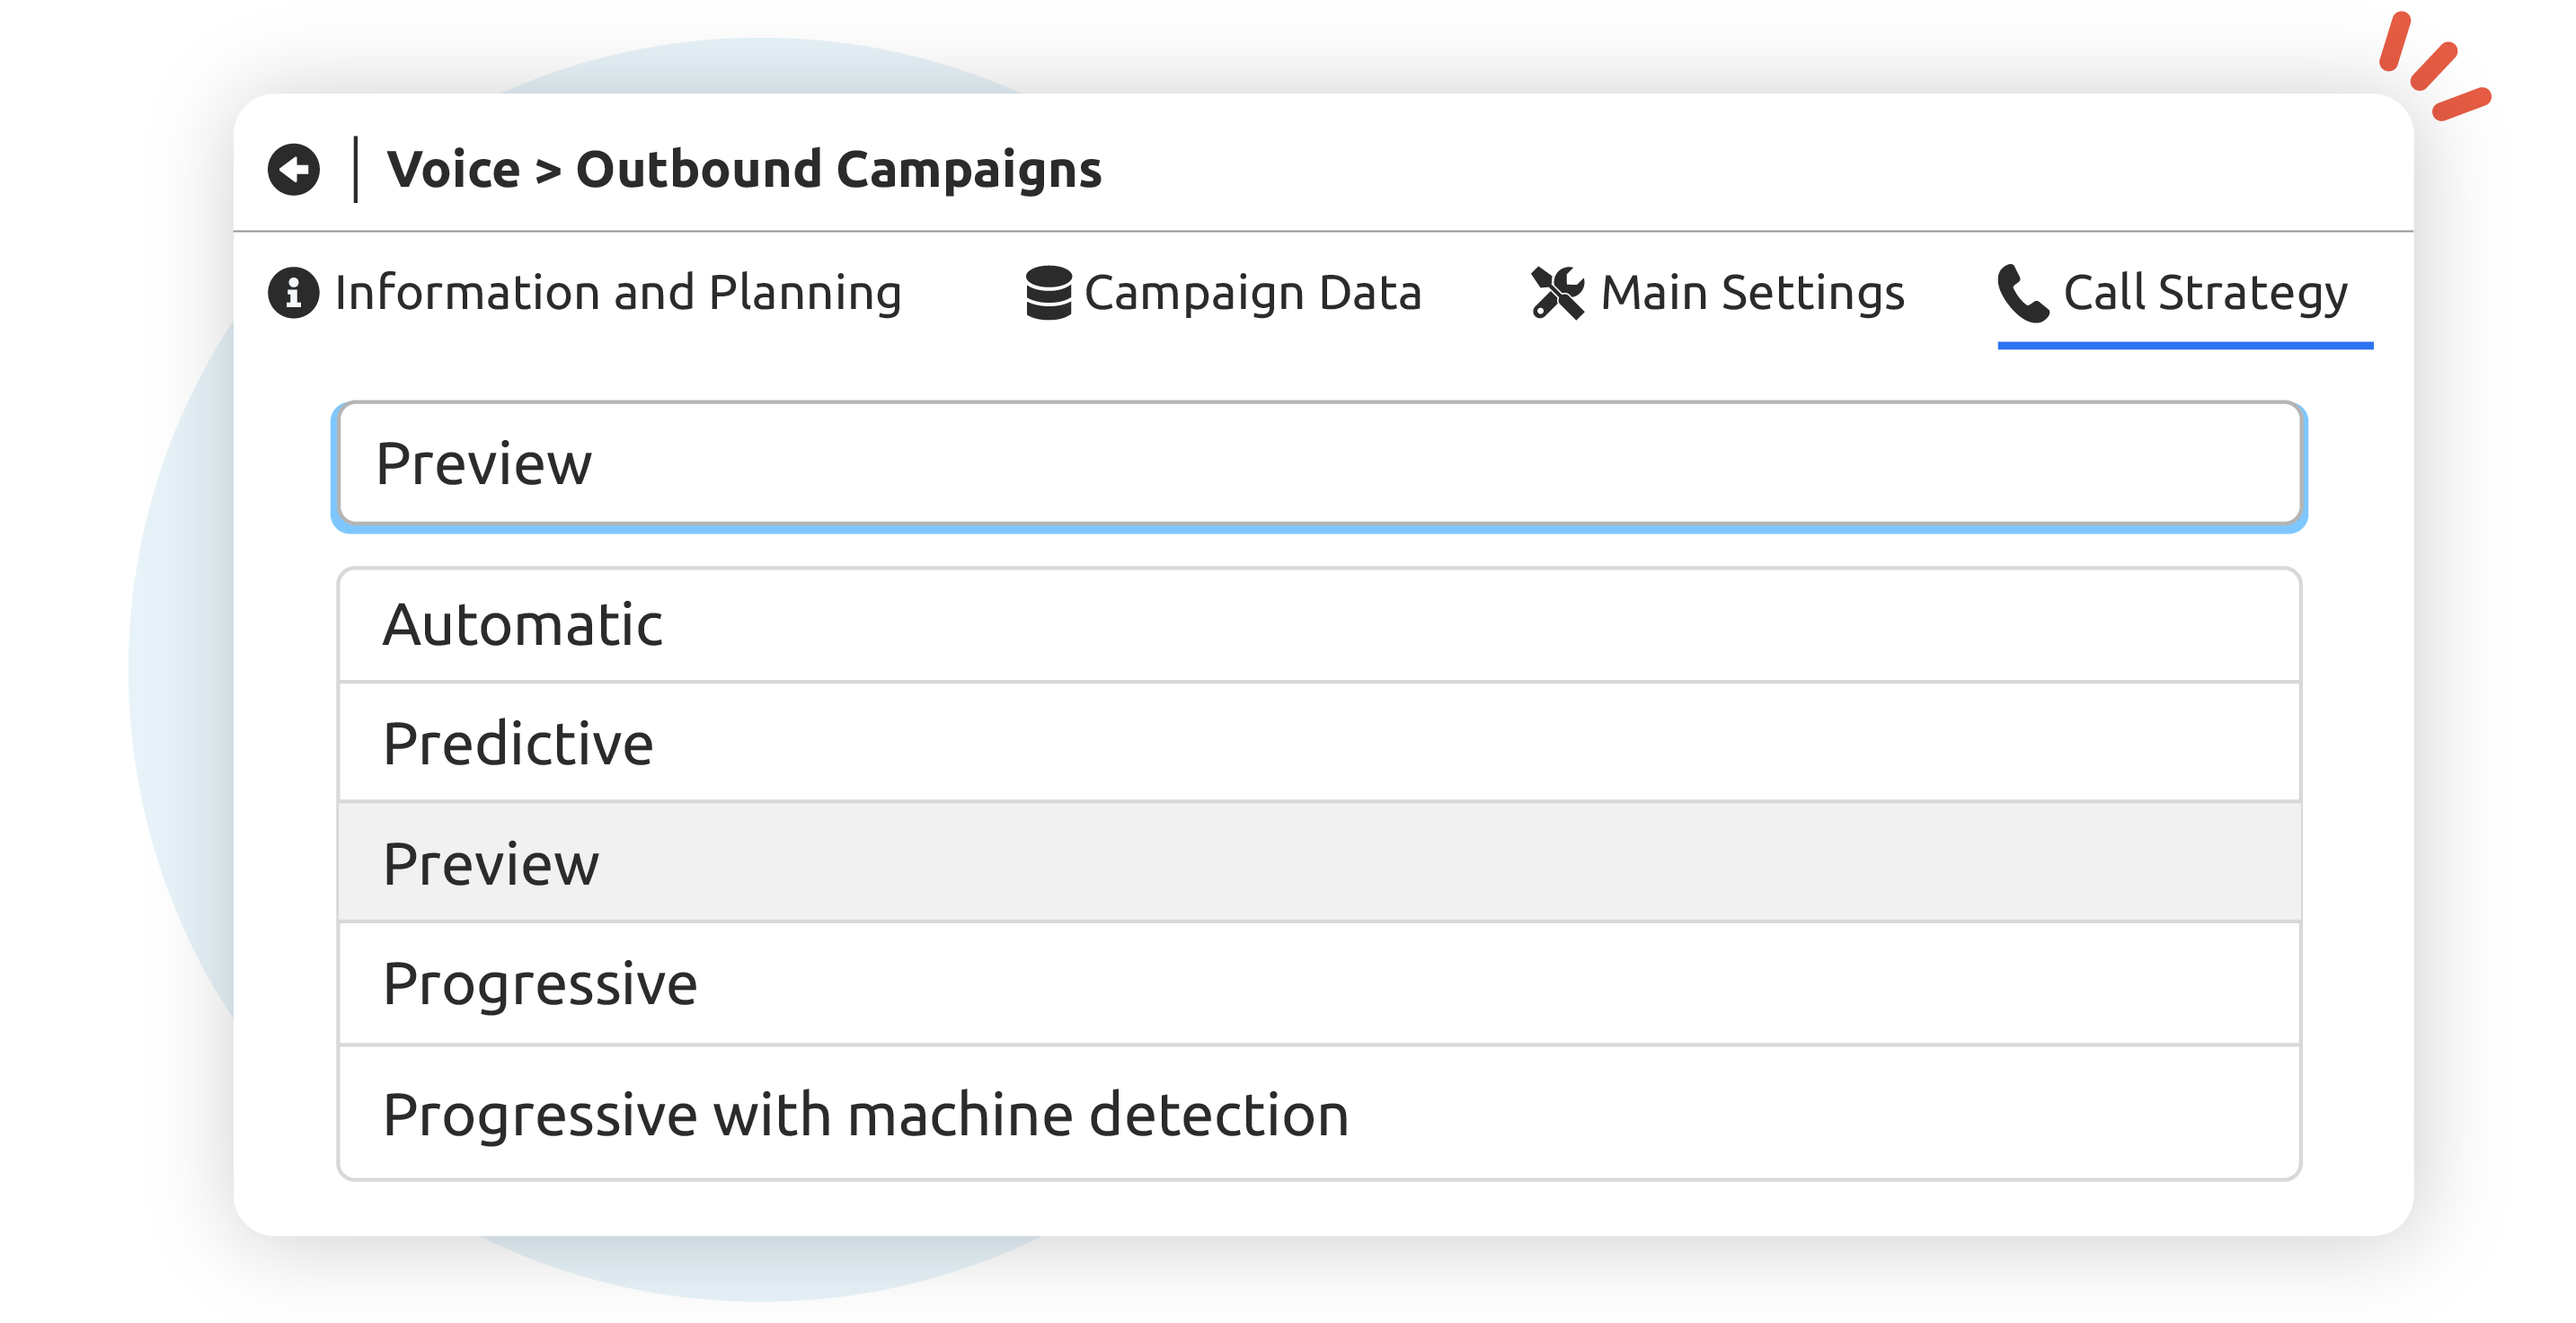
Task: Click the wrench and screwdriver icon
Action: 1557,293
